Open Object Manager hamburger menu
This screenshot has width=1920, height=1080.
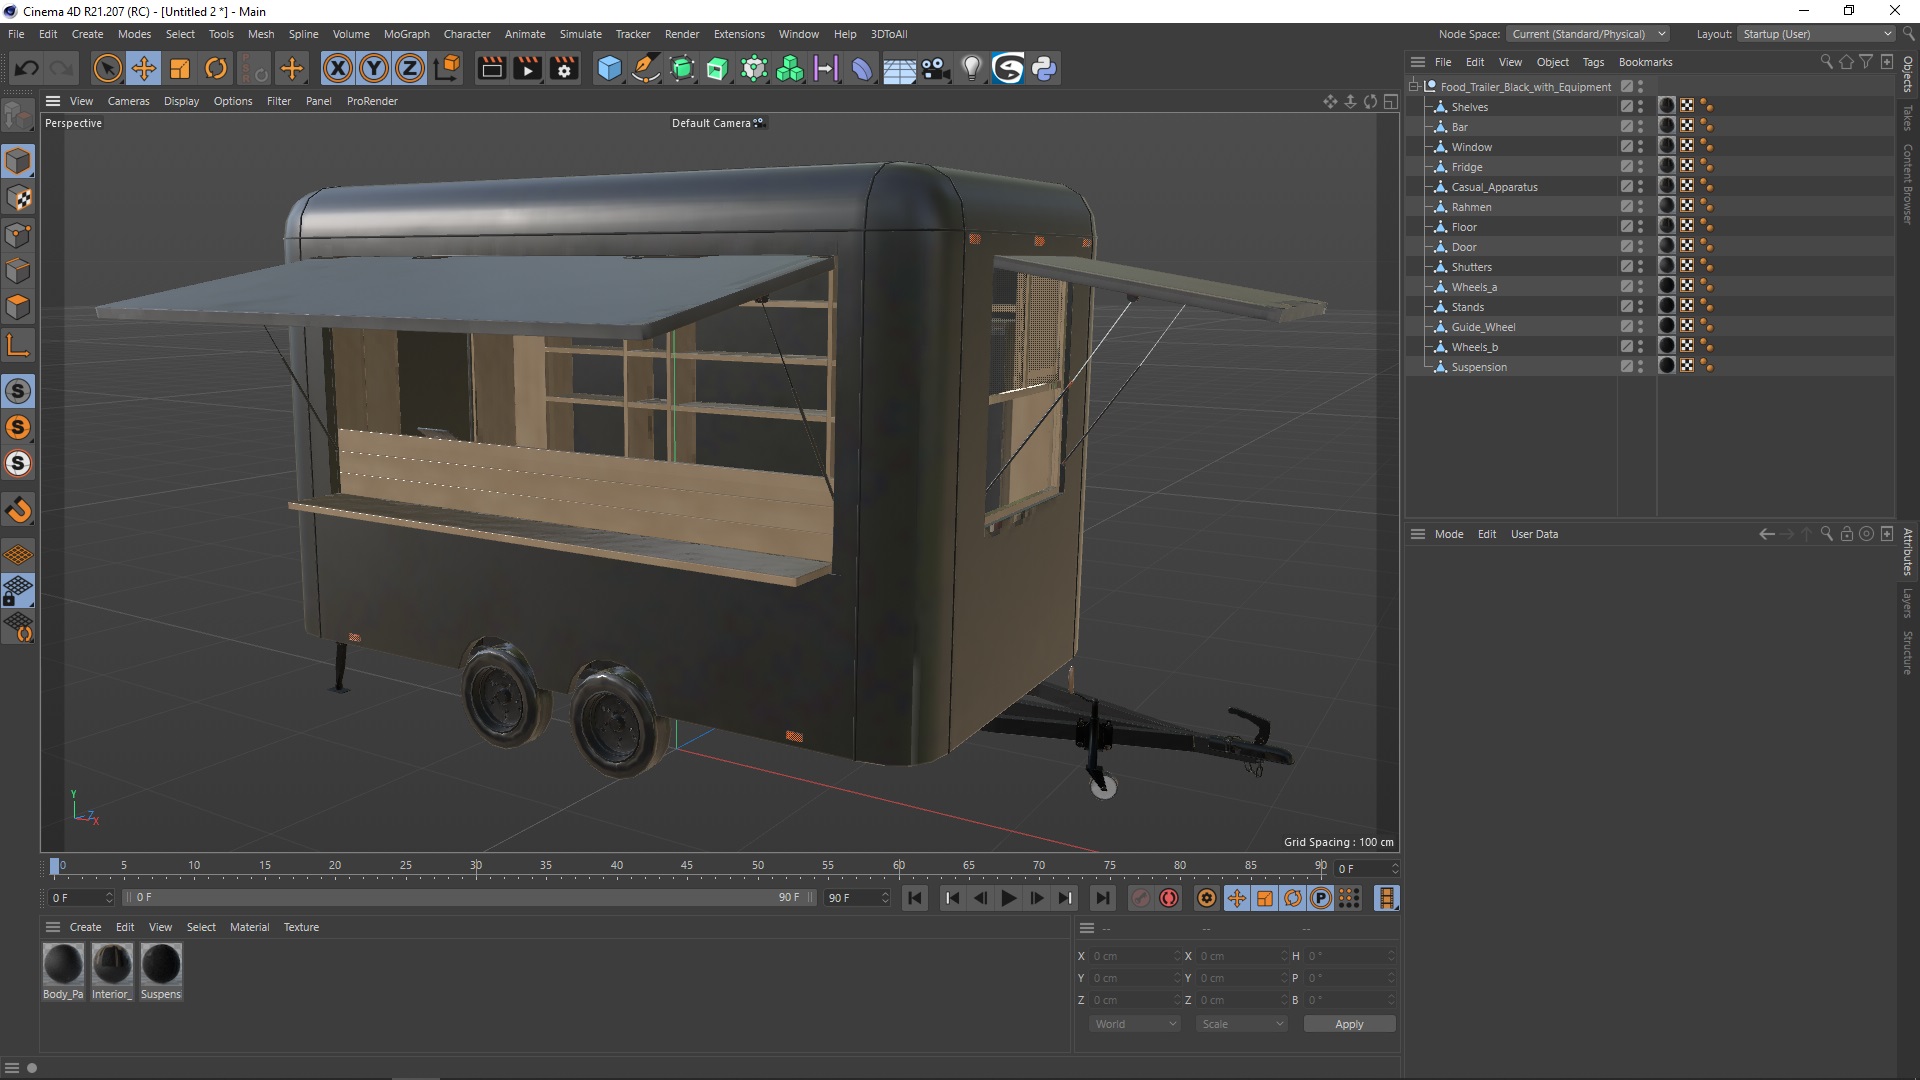point(1417,62)
